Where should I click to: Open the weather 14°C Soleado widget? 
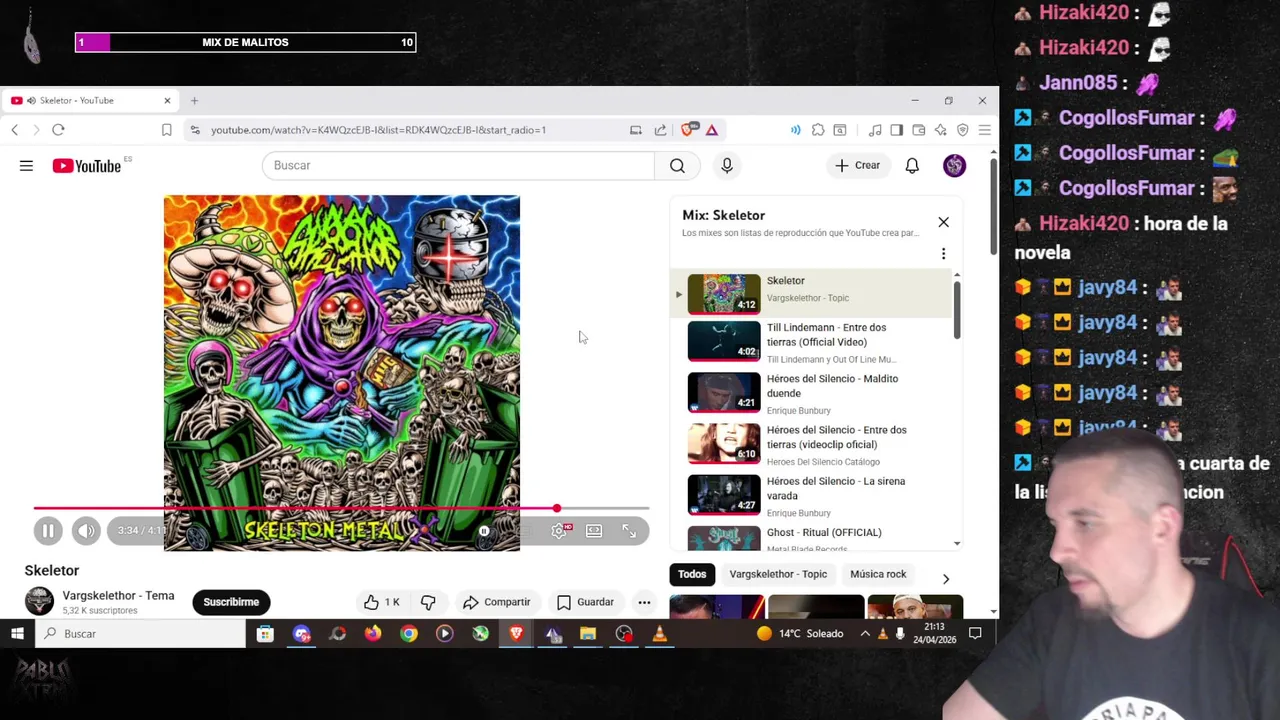800,634
